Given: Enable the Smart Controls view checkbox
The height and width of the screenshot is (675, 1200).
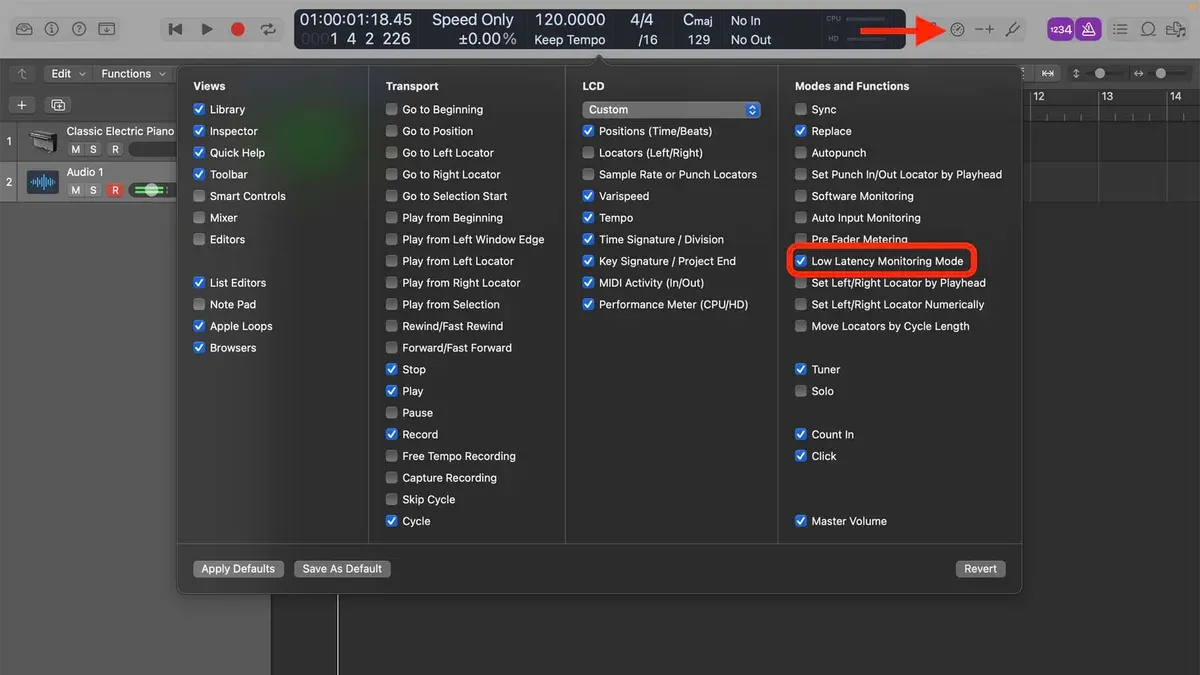Looking at the screenshot, I should [200, 196].
